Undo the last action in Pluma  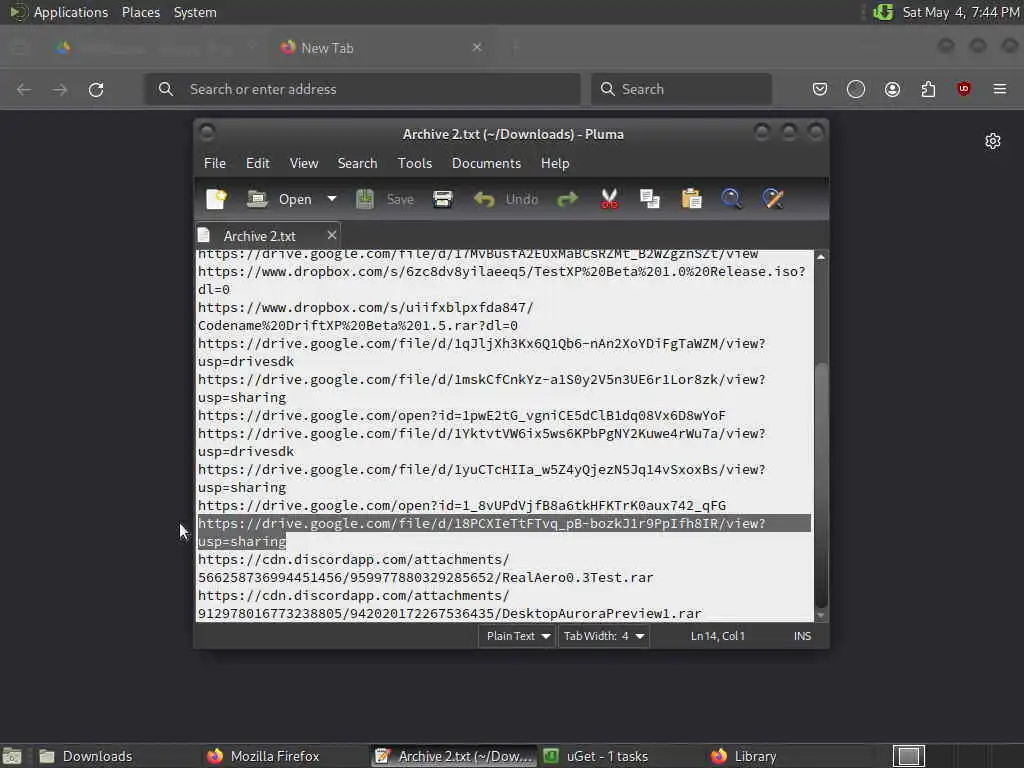(505, 199)
